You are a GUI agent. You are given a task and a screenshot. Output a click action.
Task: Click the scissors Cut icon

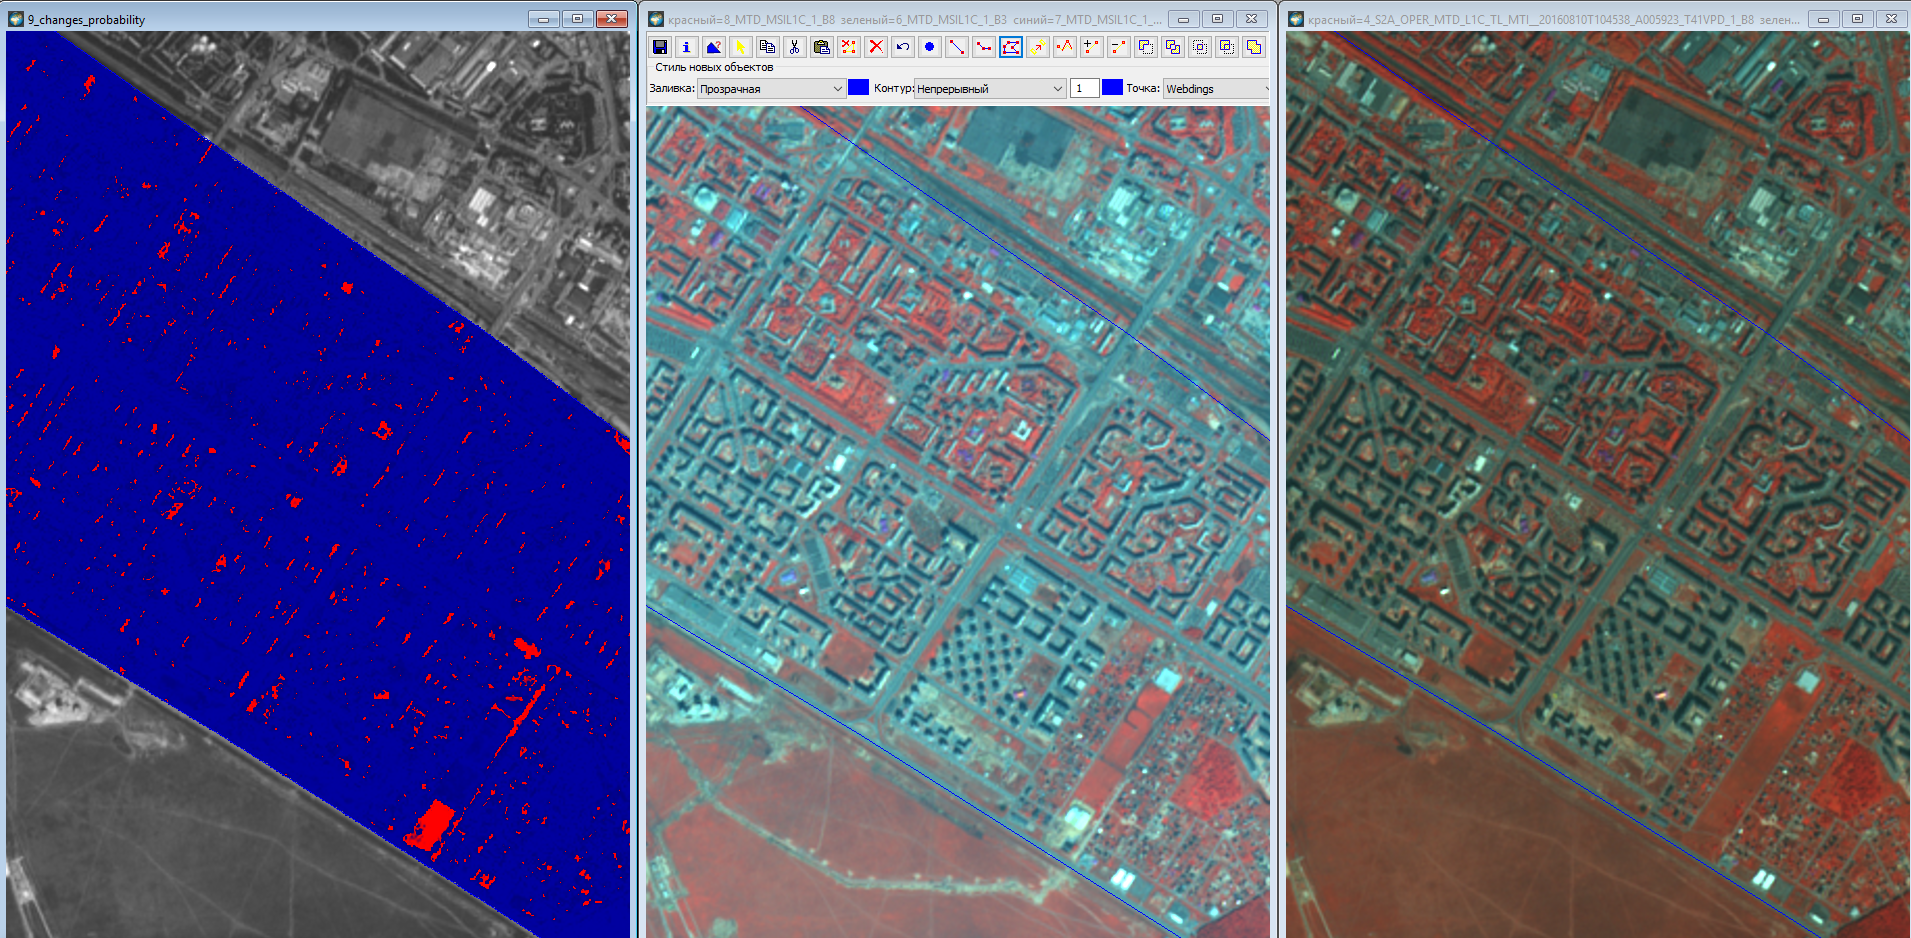click(794, 47)
